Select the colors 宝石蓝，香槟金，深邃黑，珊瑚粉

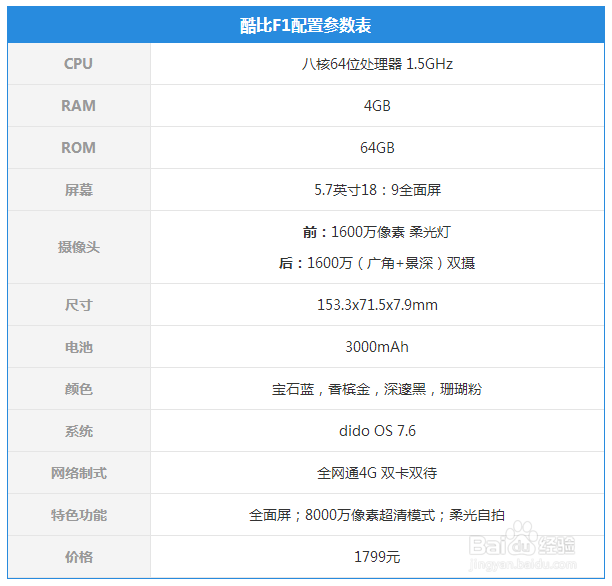tap(377, 389)
